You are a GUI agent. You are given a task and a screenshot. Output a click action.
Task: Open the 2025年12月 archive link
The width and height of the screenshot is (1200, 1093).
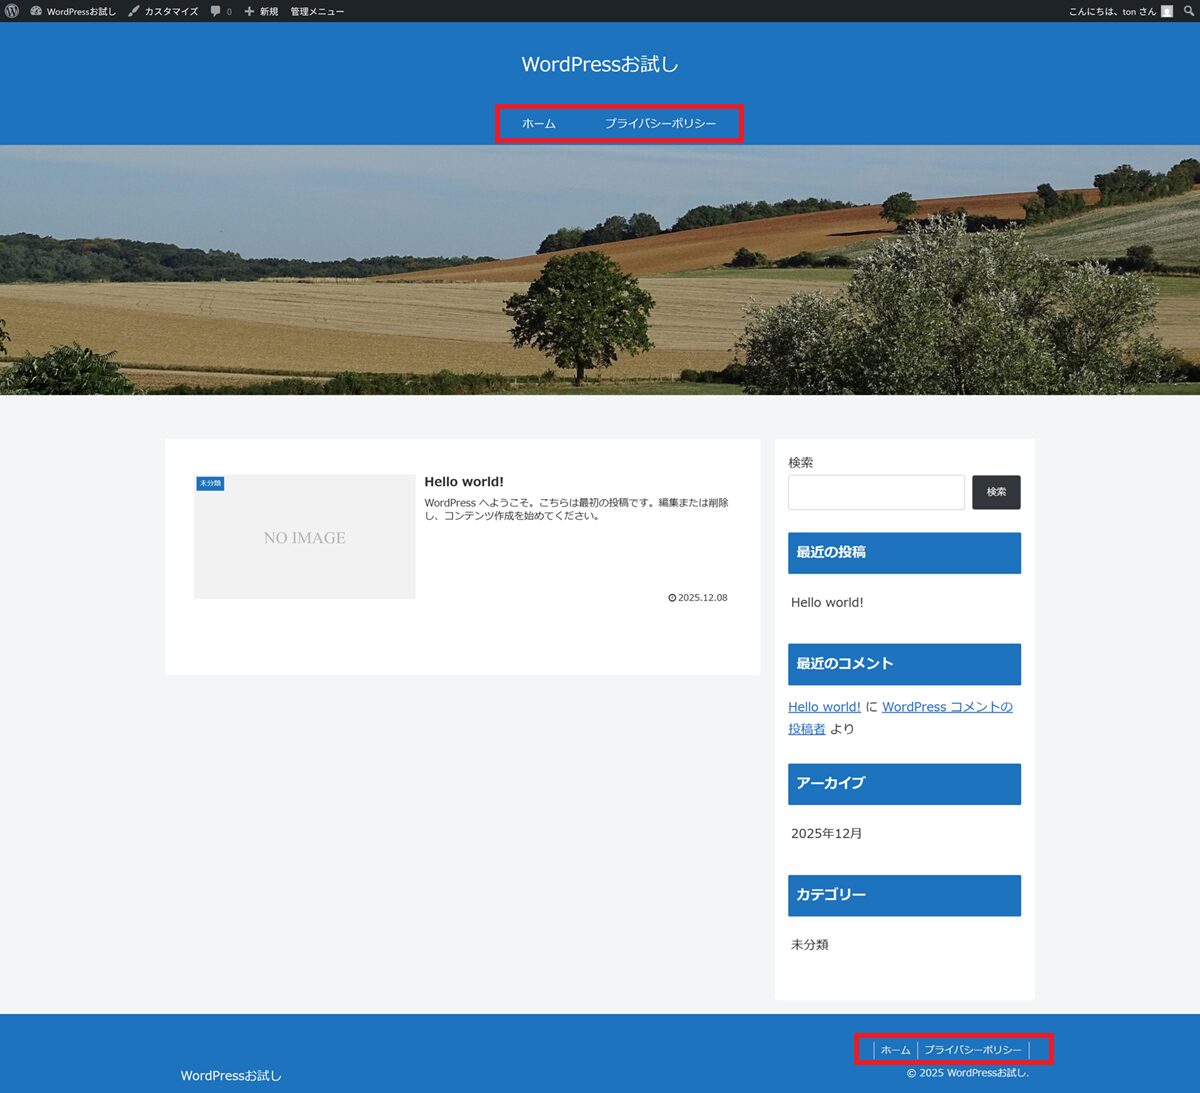pyautogui.click(x=826, y=833)
